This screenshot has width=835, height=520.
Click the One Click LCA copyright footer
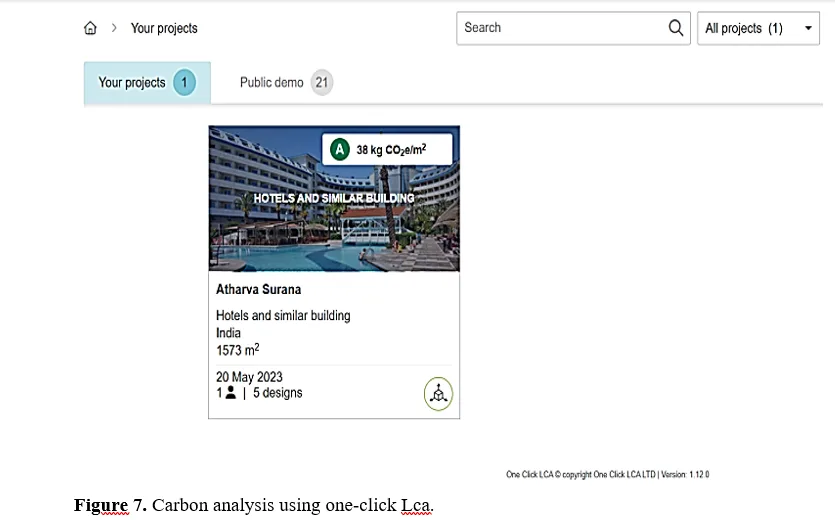coord(608,474)
